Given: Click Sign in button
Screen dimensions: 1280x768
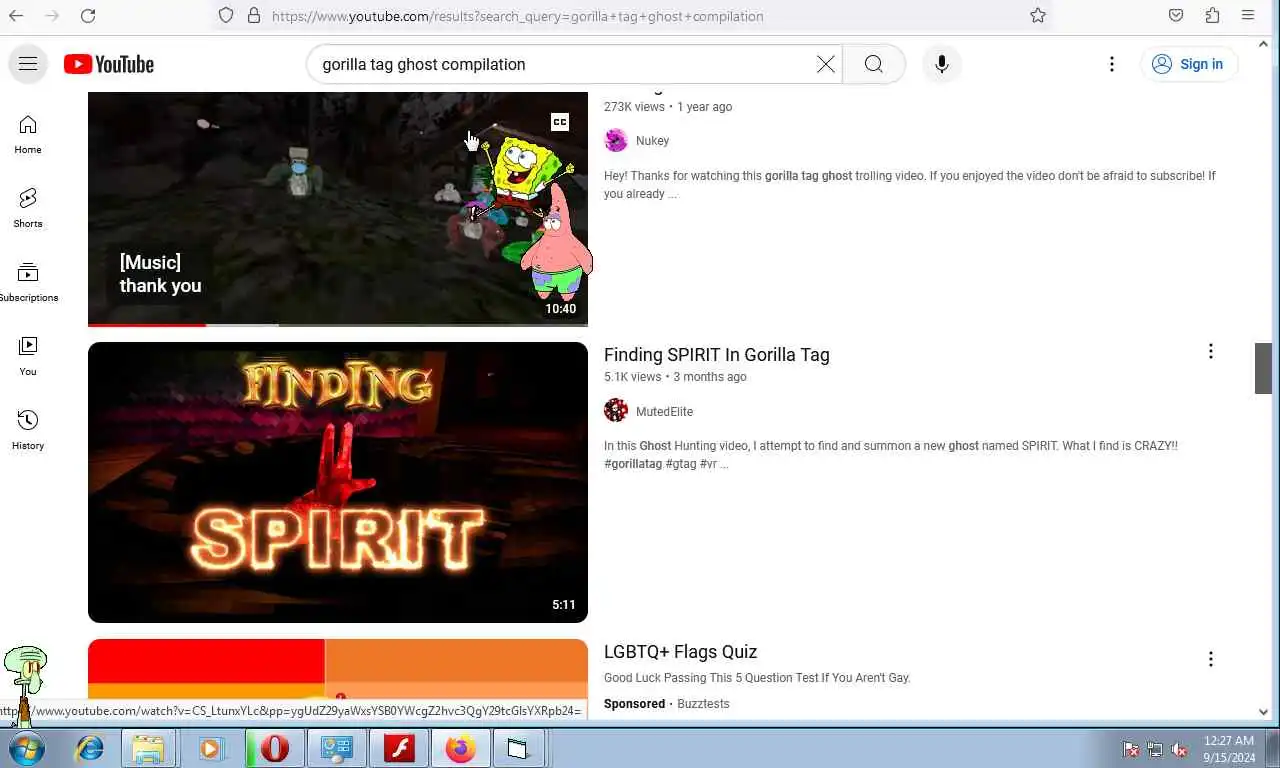Looking at the screenshot, I should click(1189, 64).
